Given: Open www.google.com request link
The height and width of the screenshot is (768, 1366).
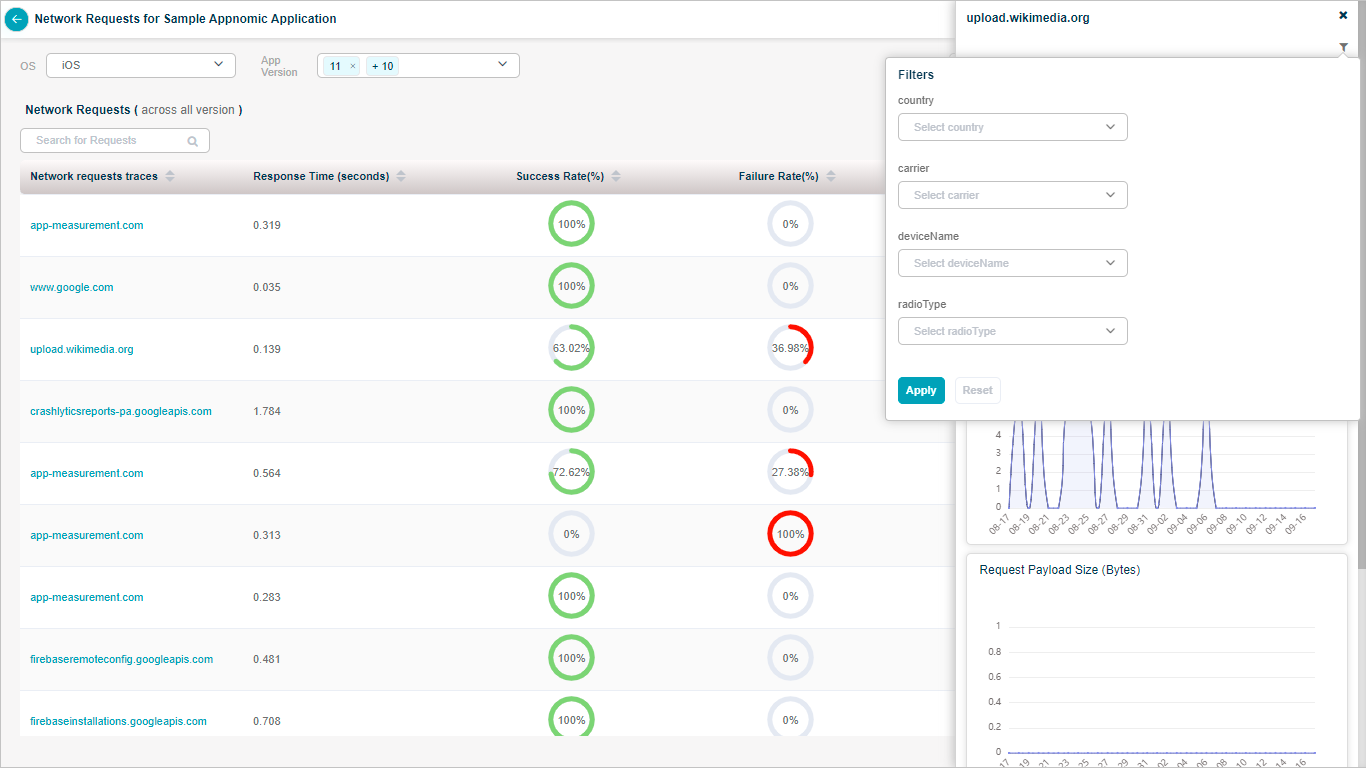Looking at the screenshot, I should [72, 287].
